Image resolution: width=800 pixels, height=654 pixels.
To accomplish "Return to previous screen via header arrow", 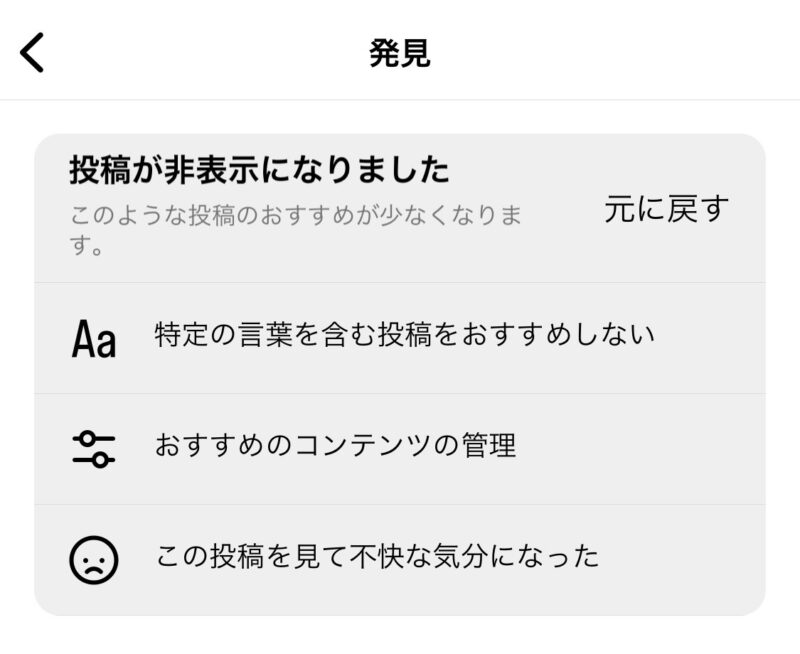I will click(x=32, y=53).
